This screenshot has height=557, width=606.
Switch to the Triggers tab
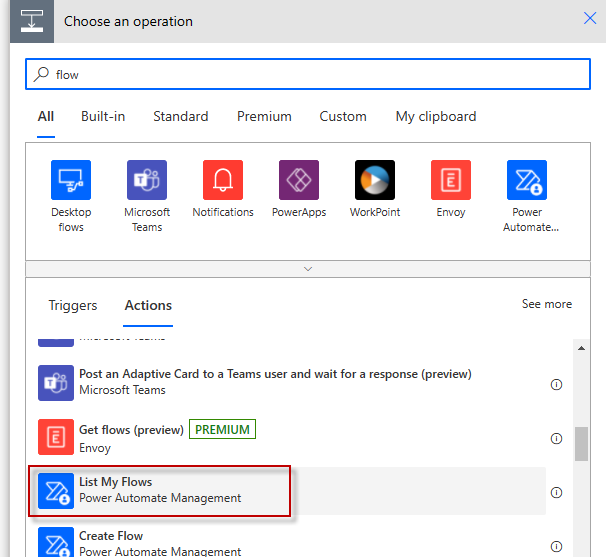(73, 305)
